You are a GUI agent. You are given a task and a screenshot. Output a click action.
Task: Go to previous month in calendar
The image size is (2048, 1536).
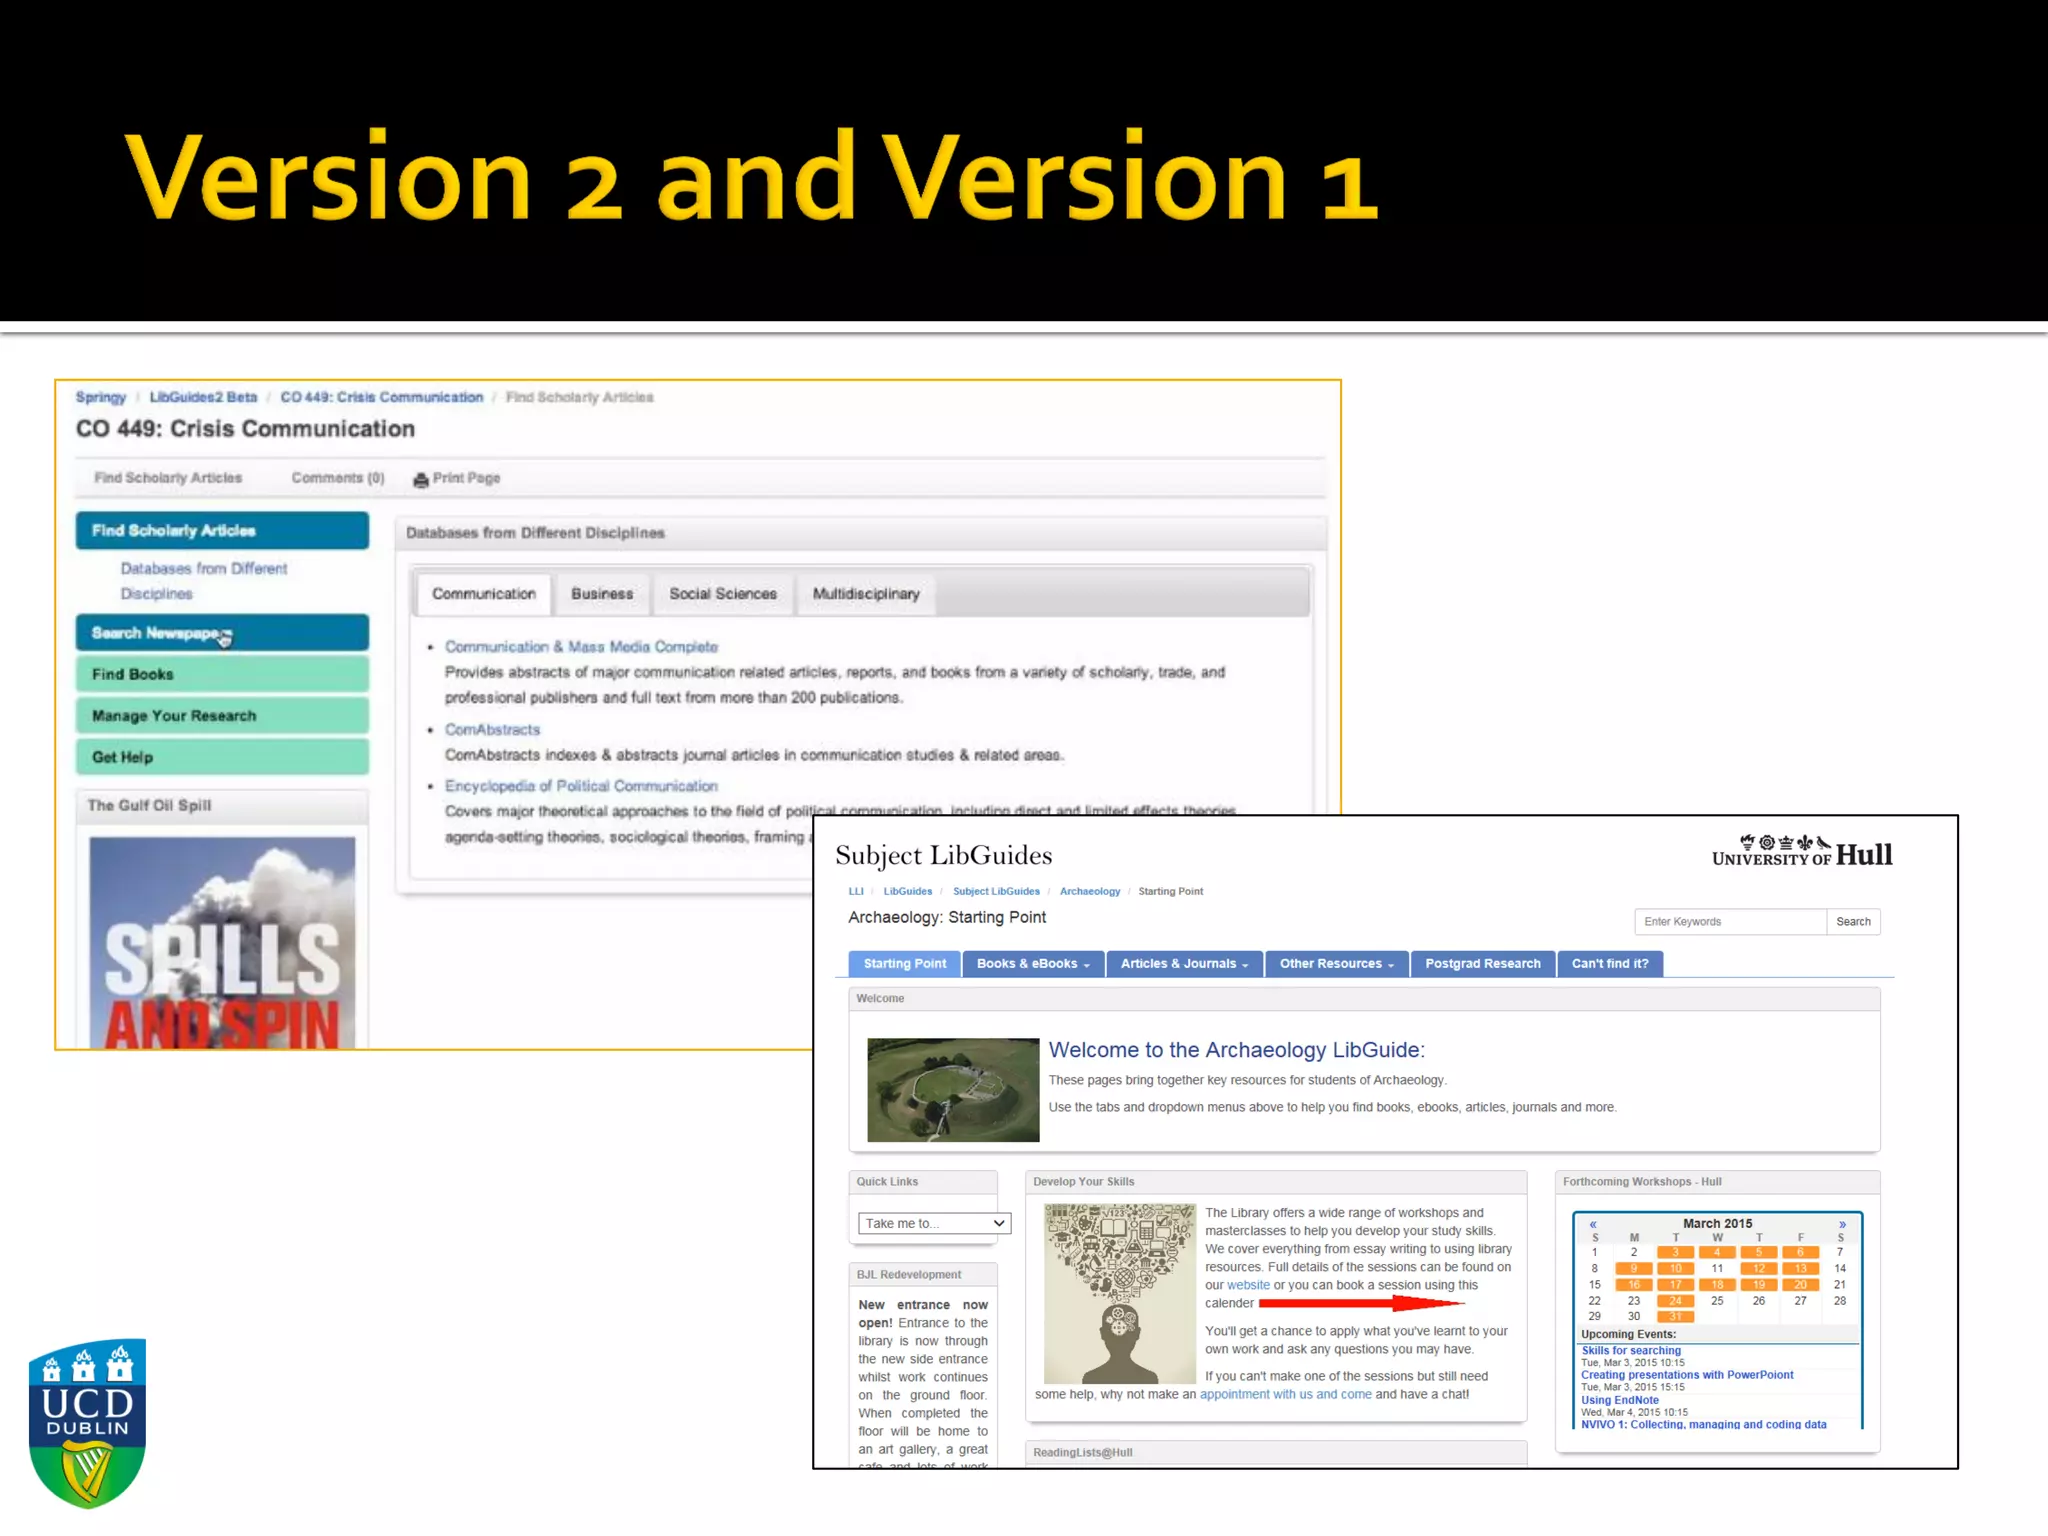coord(1593,1224)
